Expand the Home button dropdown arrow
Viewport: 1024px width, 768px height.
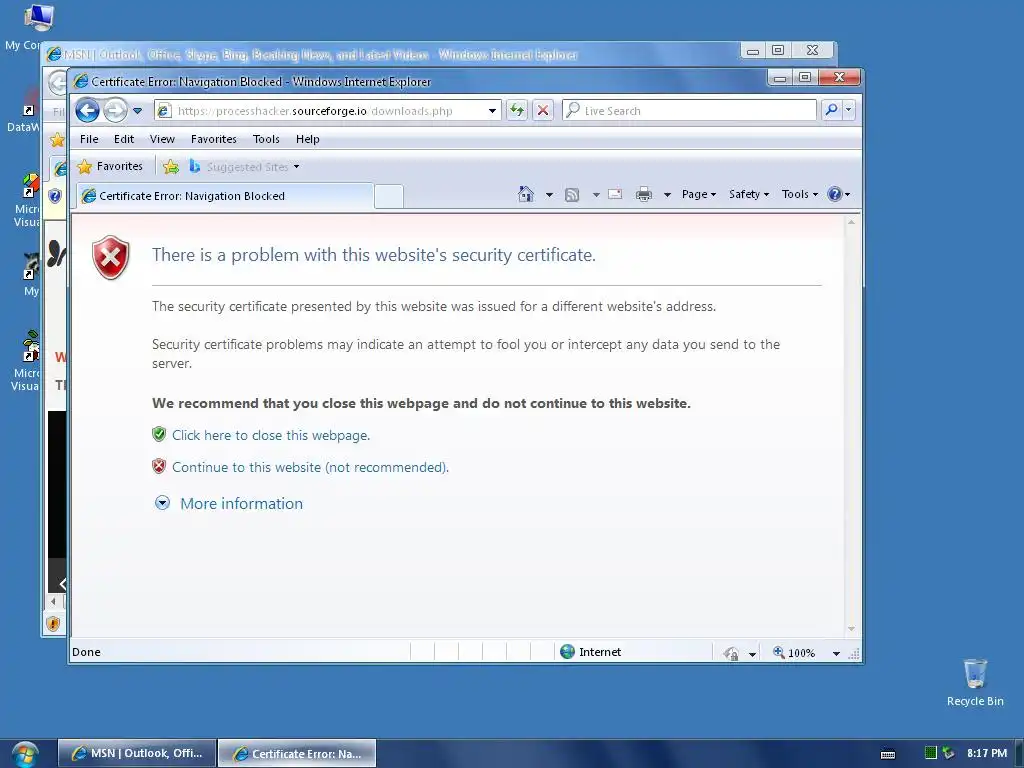549,195
